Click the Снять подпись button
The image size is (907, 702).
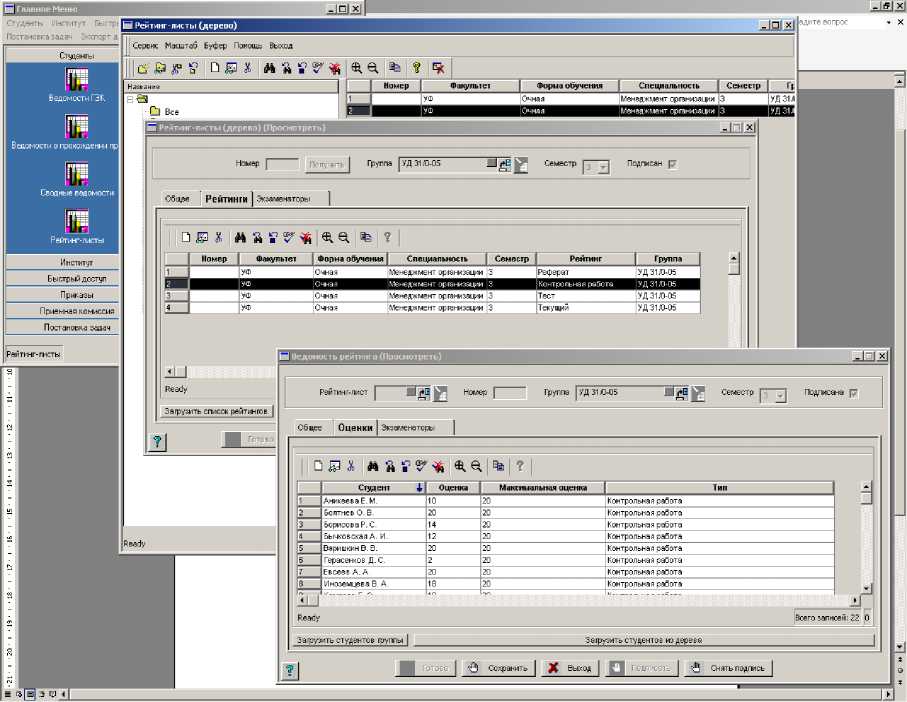(728, 668)
